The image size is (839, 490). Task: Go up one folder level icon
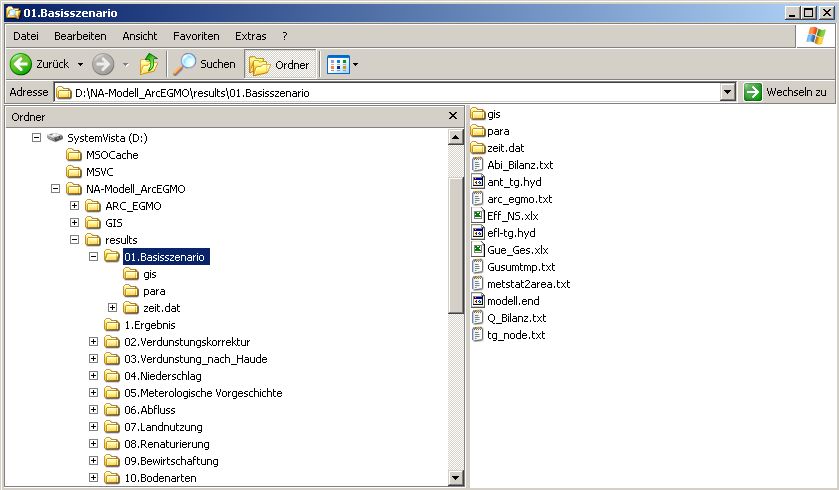coord(149,64)
